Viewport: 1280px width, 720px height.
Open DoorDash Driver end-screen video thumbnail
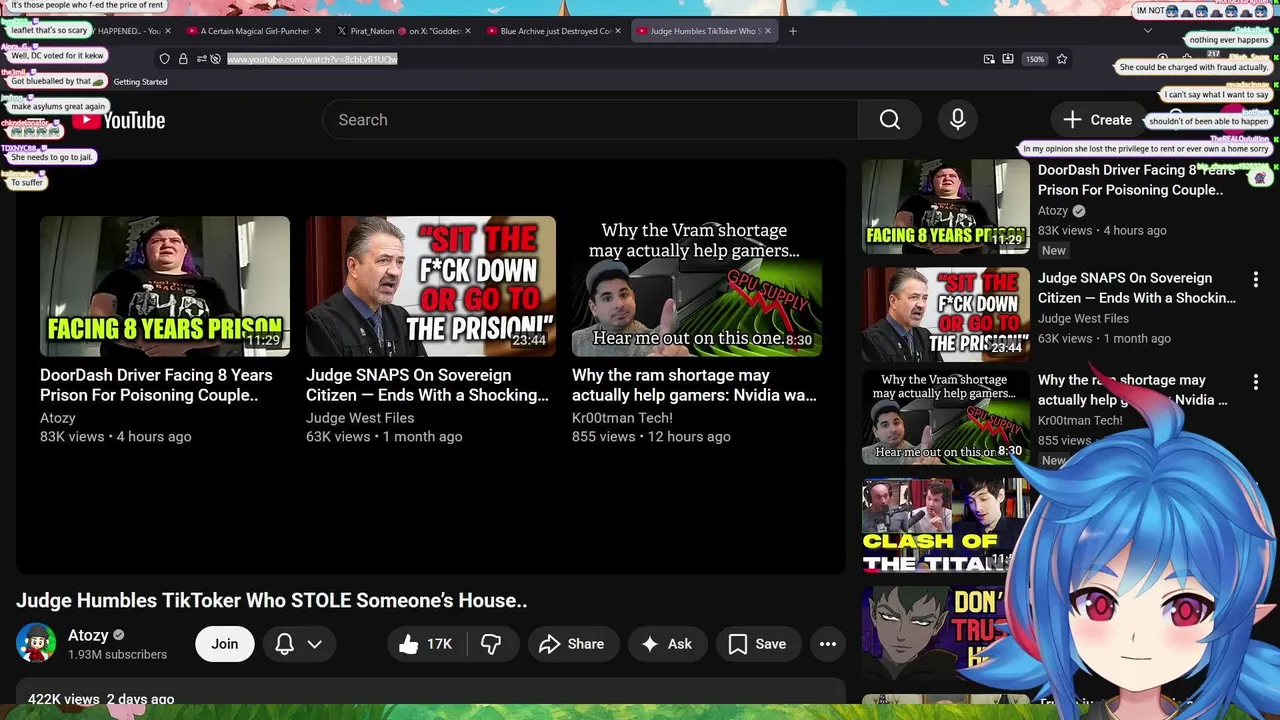point(165,286)
